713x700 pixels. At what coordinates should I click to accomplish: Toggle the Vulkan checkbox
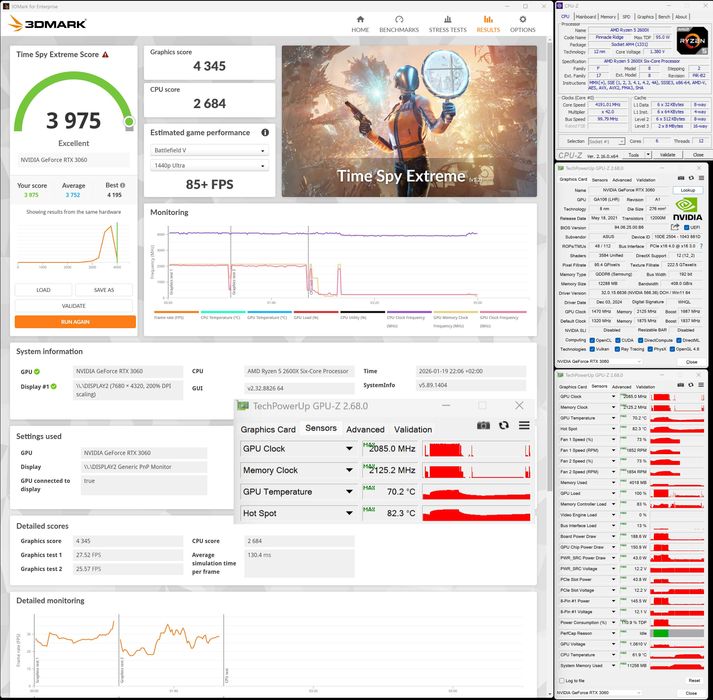point(592,349)
